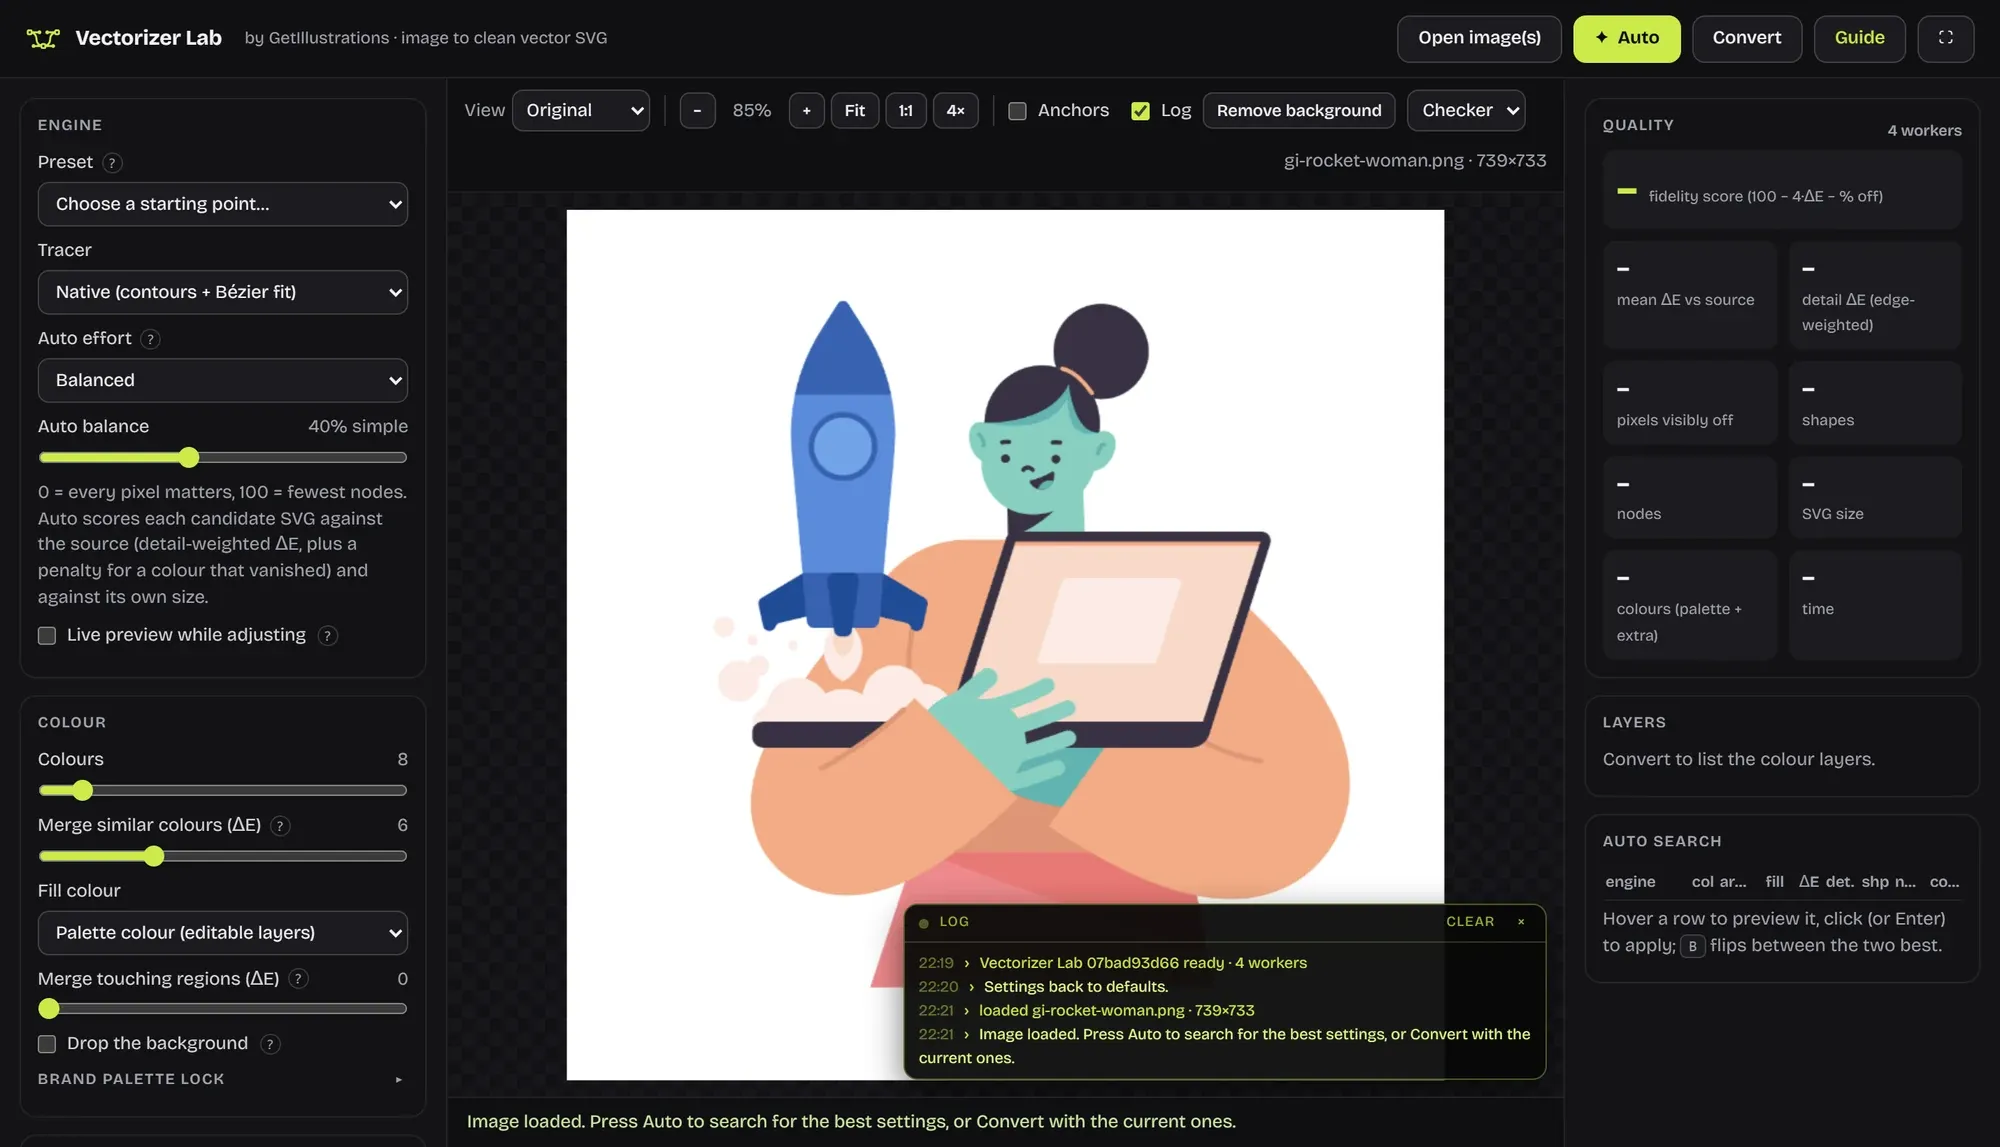Enable the Anchors checkbox
The height and width of the screenshot is (1147, 2000).
(x=1017, y=111)
